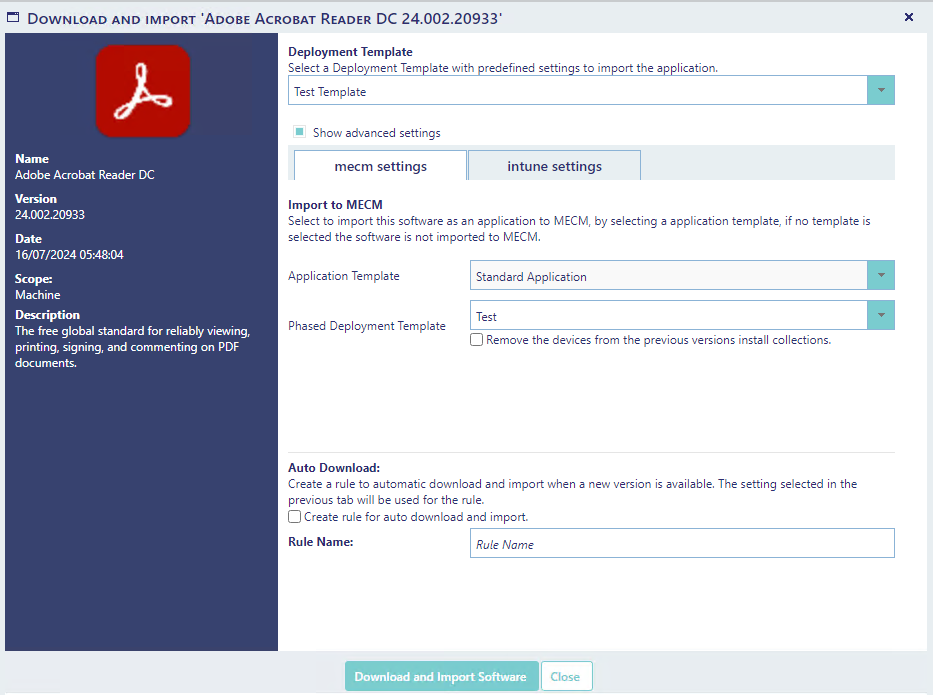Image resolution: width=933 pixels, height=695 pixels.
Task: Click the version text 24.002.20933
Action: pyautogui.click(x=50, y=215)
